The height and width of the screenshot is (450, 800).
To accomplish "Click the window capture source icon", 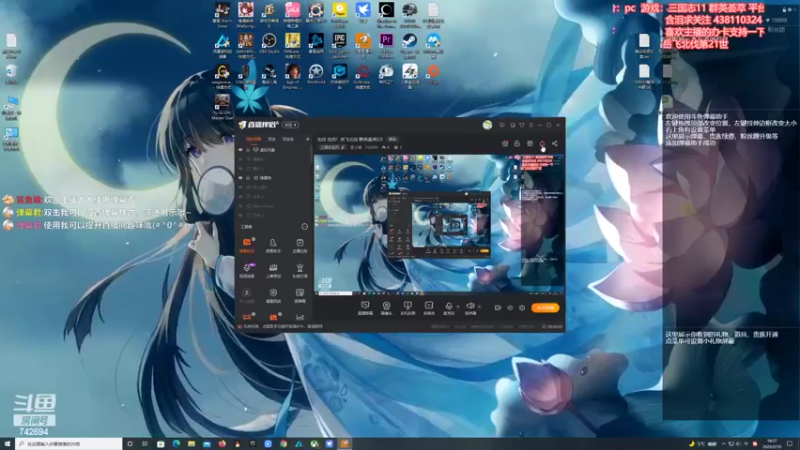I will click(407, 308).
